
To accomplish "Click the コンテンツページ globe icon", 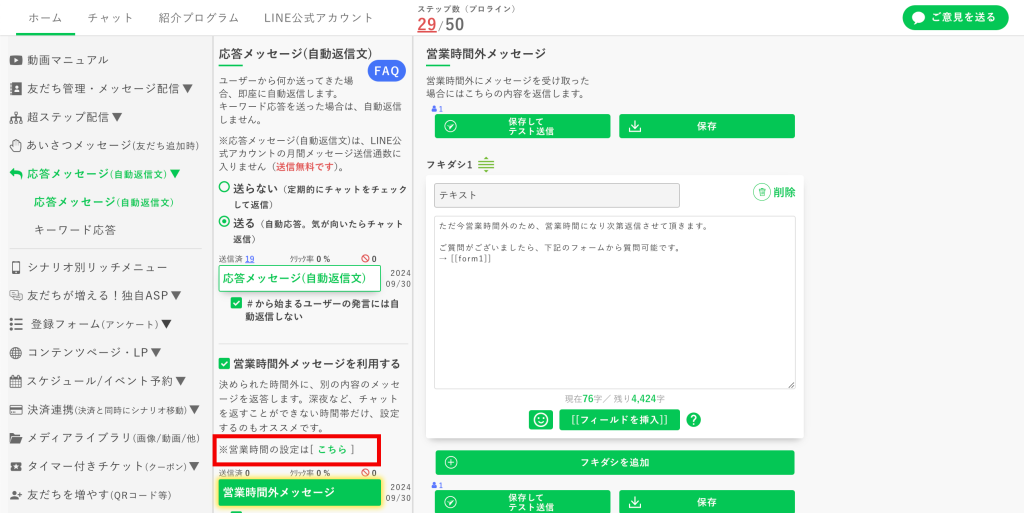I will tap(16, 352).
